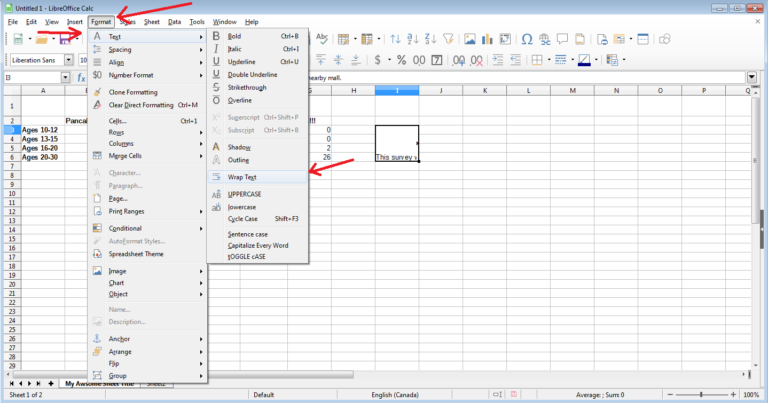
Task: Click the Insert Image toolbar icon
Action: 469,39
